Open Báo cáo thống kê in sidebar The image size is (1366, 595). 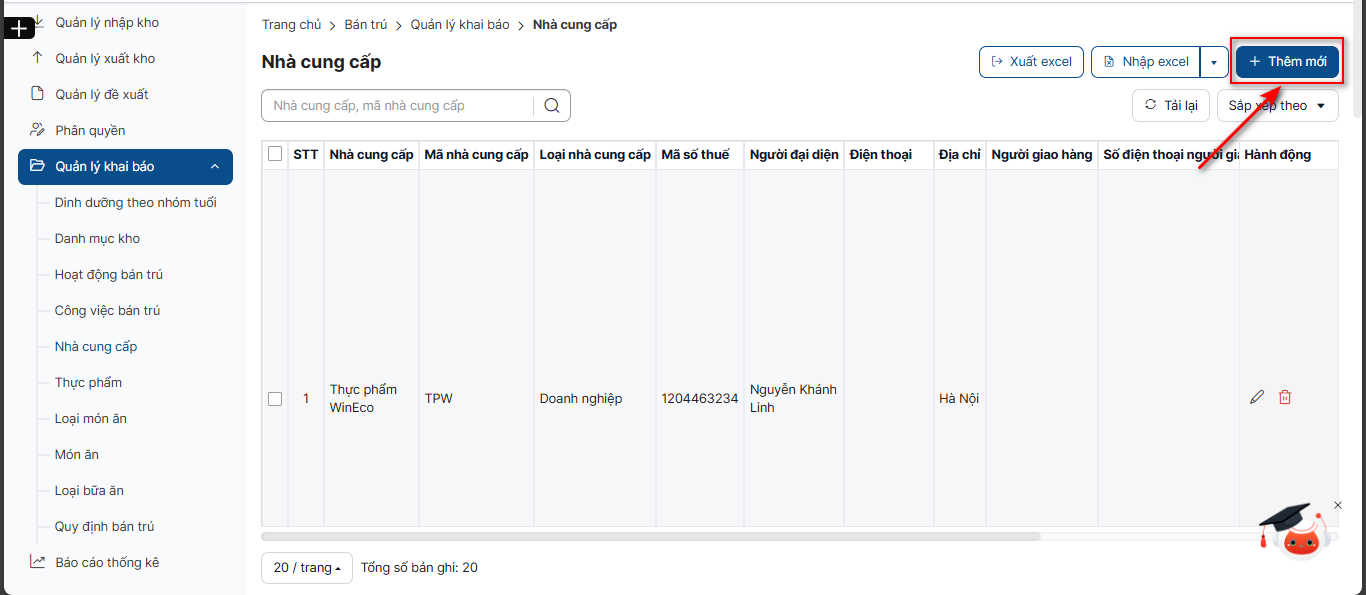coord(106,562)
